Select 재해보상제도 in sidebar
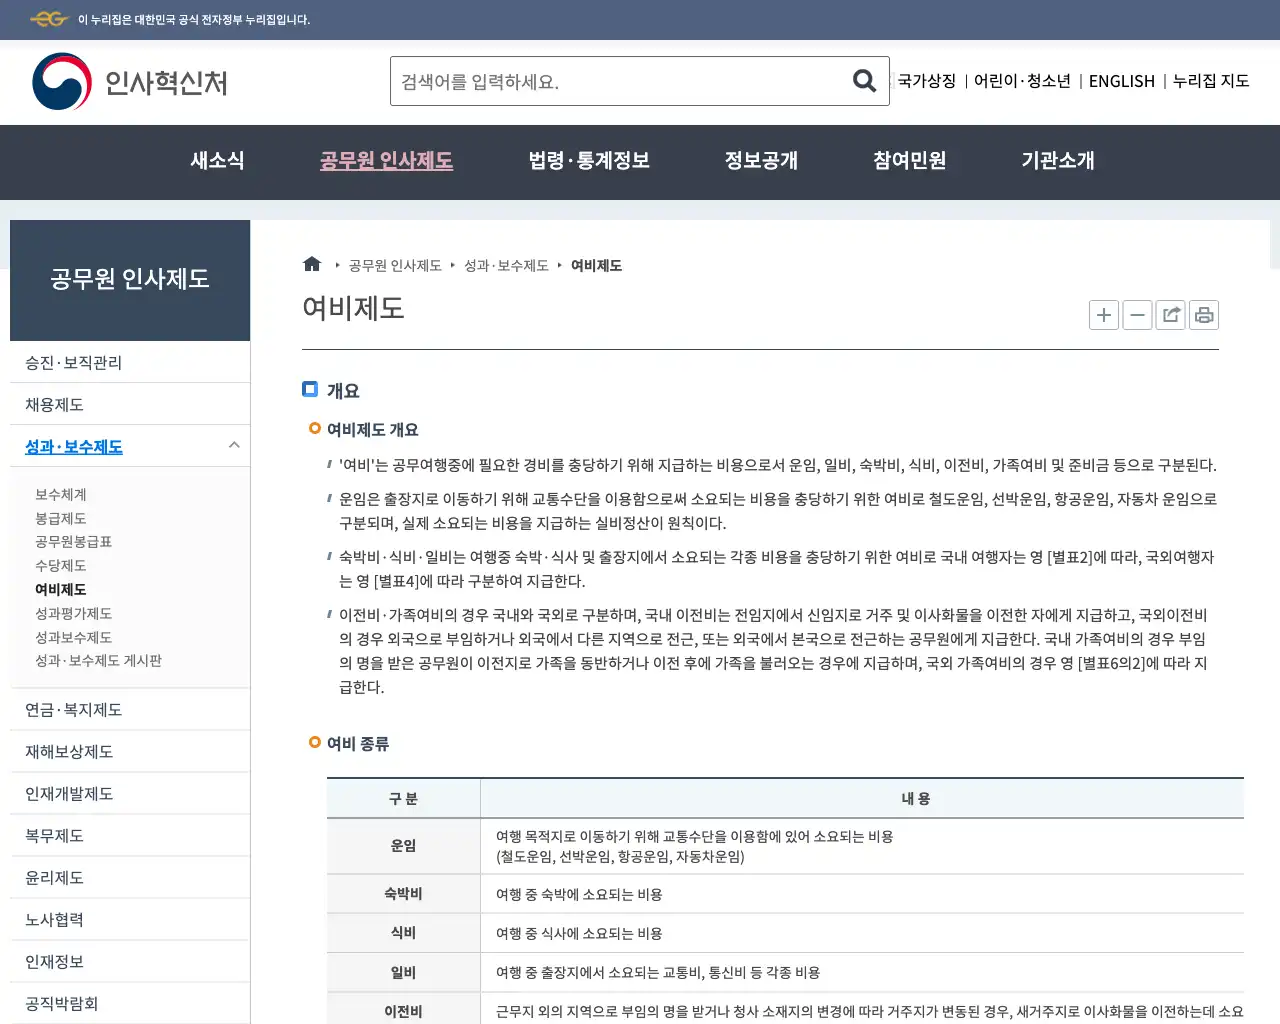 [130, 751]
